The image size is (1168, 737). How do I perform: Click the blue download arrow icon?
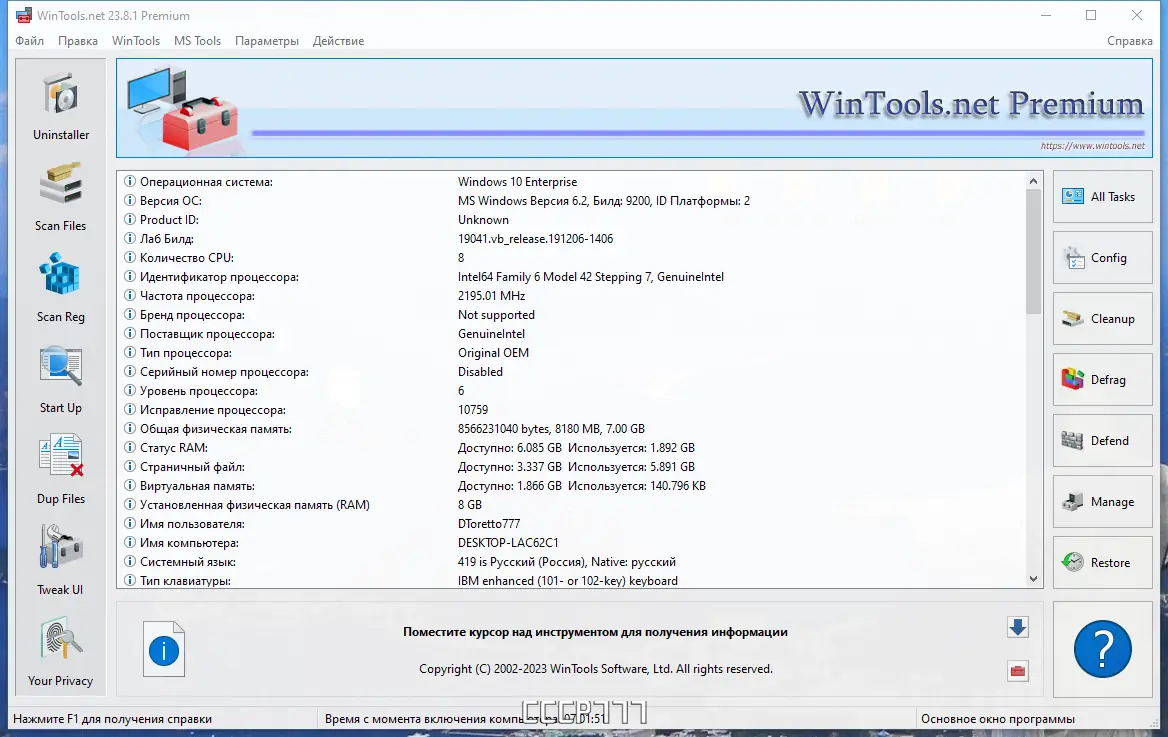click(1017, 627)
